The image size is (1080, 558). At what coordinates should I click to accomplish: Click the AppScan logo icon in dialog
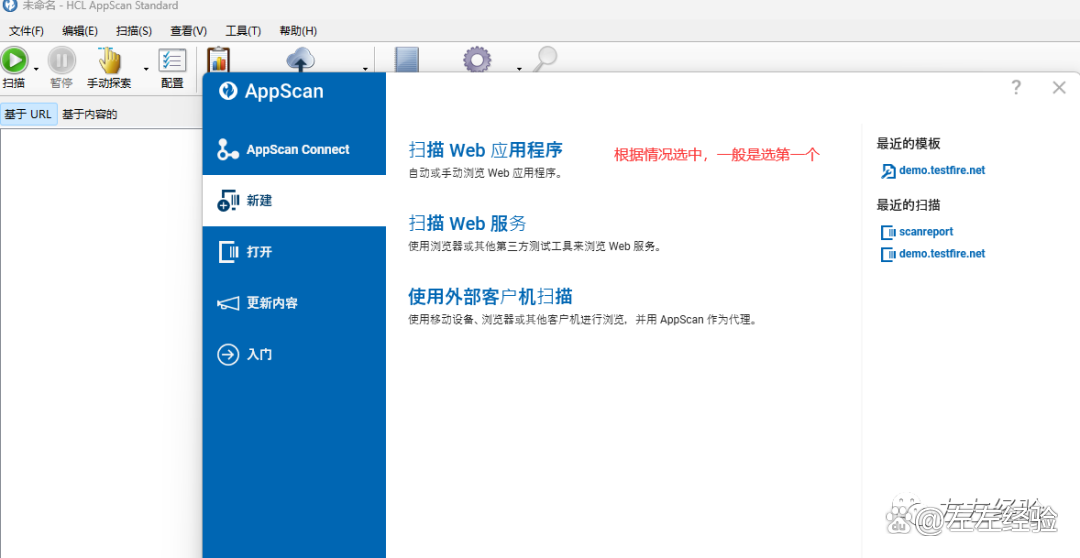(228, 91)
